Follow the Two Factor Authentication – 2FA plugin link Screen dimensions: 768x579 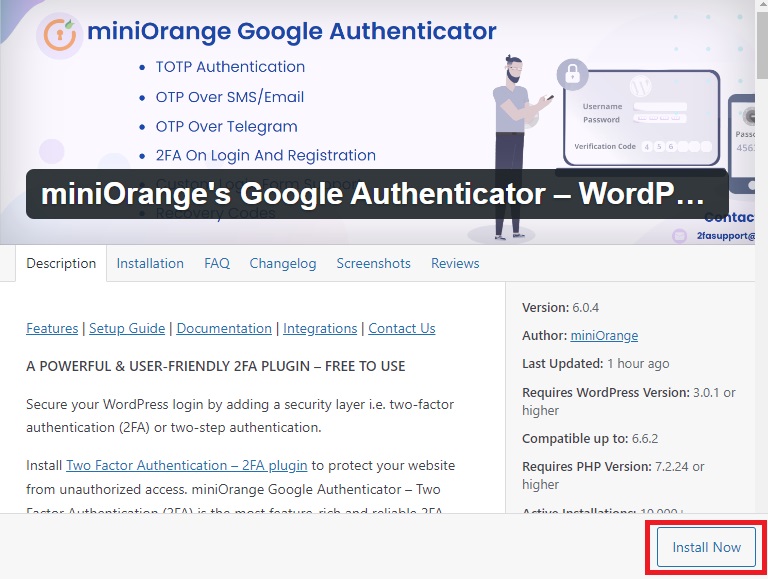pos(187,465)
